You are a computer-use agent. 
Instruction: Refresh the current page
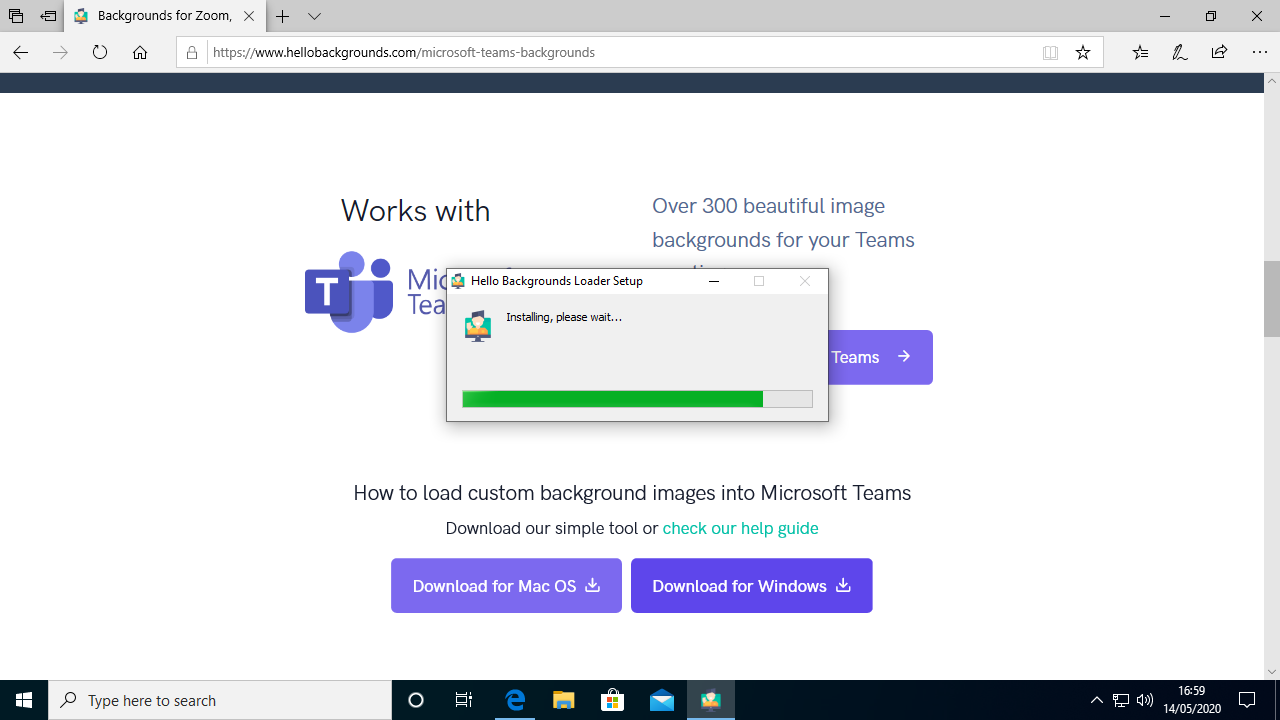pyautogui.click(x=100, y=52)
